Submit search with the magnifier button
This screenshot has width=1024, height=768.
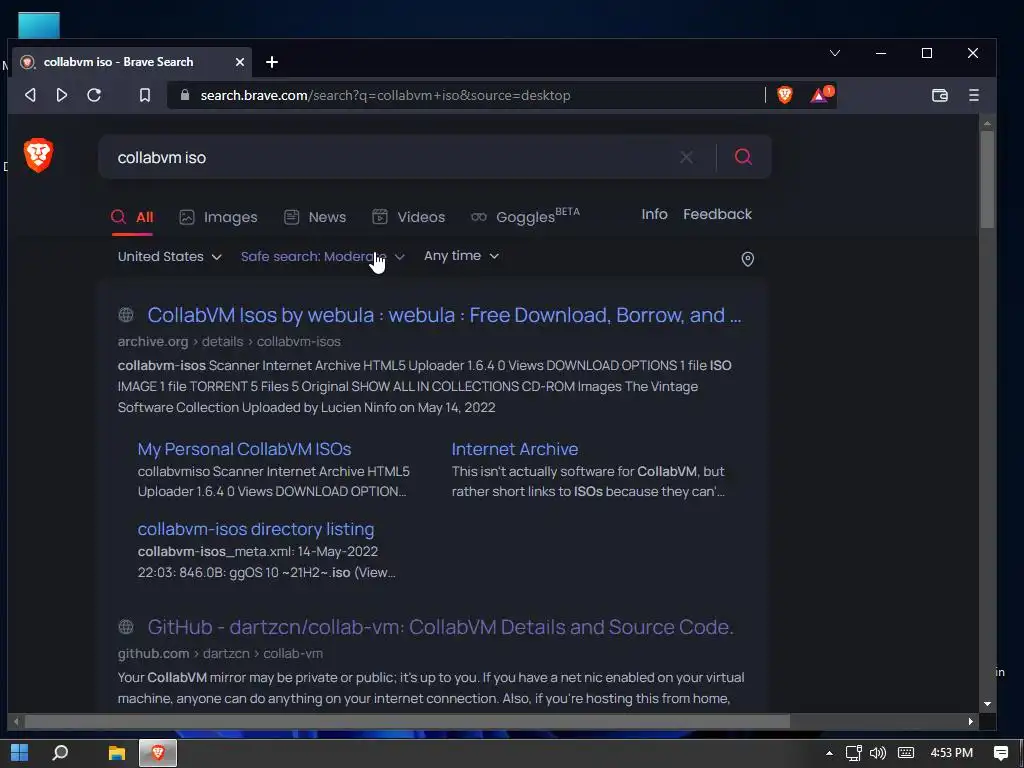coord(743,157)
